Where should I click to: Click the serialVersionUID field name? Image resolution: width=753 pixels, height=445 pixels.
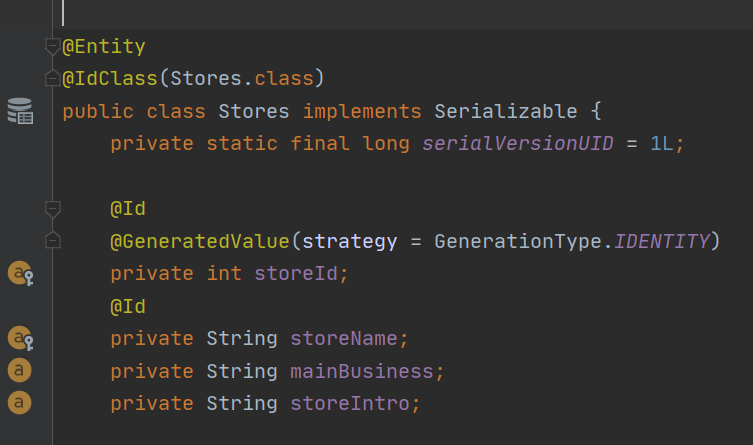coord(518,144)
